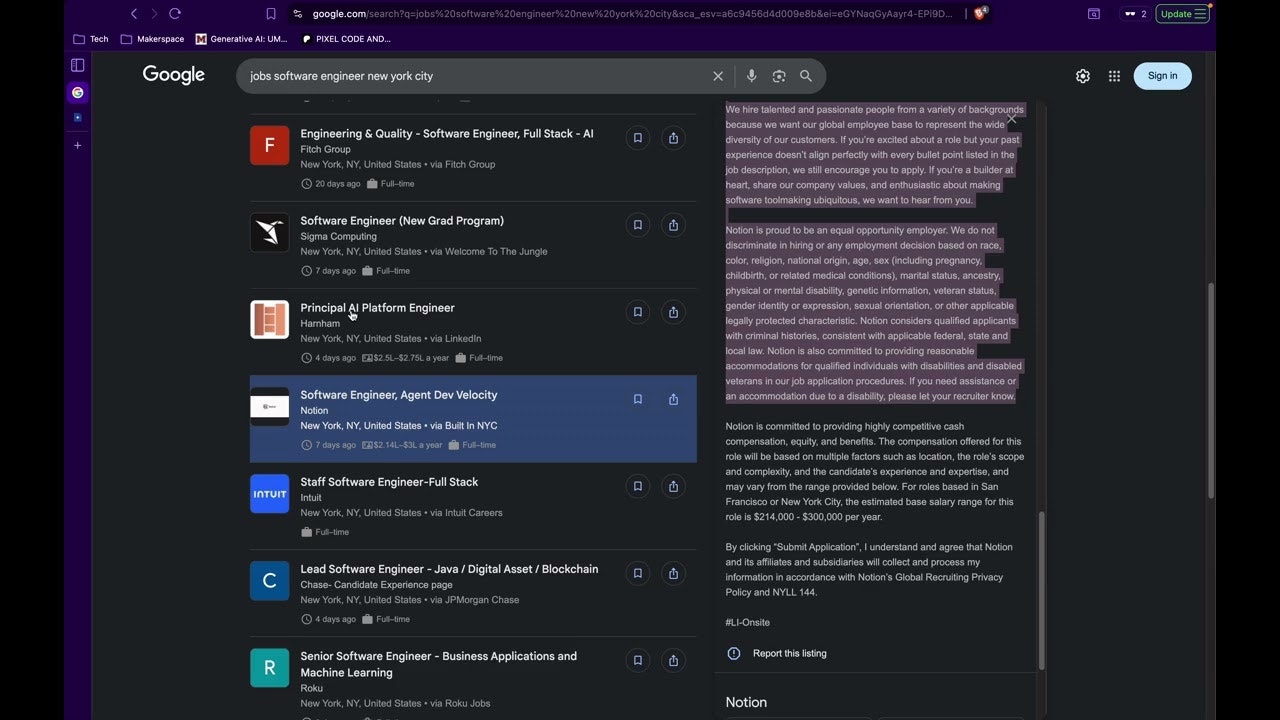
Task: Bookmark this page via address bar bookmark icon
Action: coord(271,14)
